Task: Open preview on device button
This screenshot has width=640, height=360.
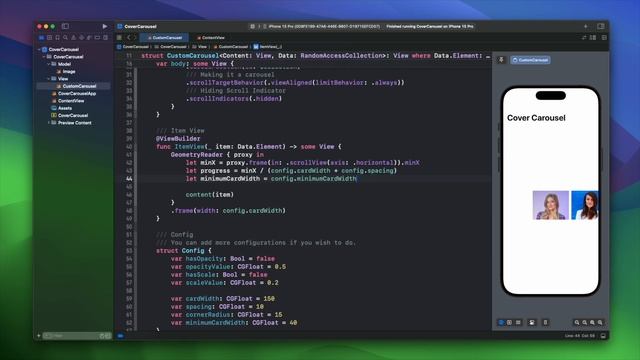Action: 545,322
